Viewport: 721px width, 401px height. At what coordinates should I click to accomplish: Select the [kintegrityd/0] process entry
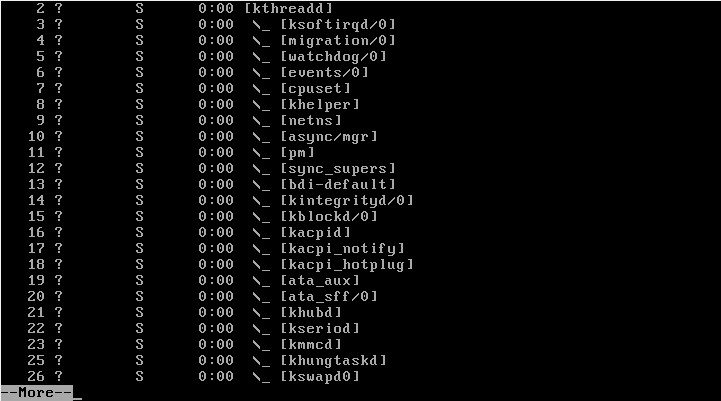(x=347, y=200)
